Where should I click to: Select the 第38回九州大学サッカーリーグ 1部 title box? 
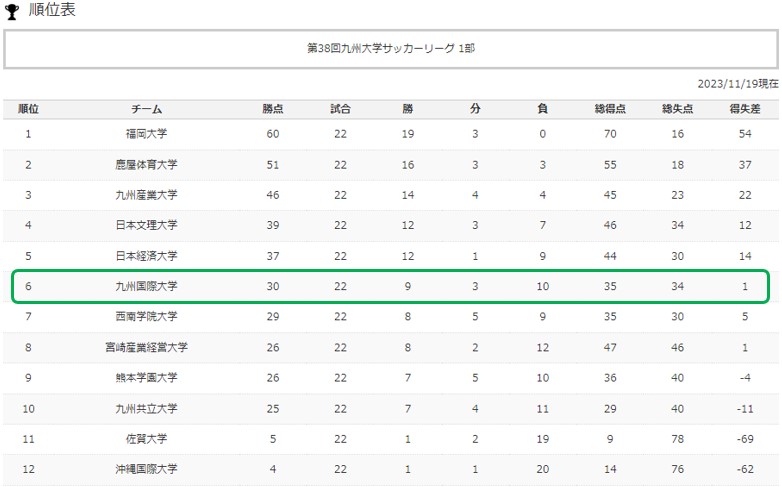tap(391, 49)
